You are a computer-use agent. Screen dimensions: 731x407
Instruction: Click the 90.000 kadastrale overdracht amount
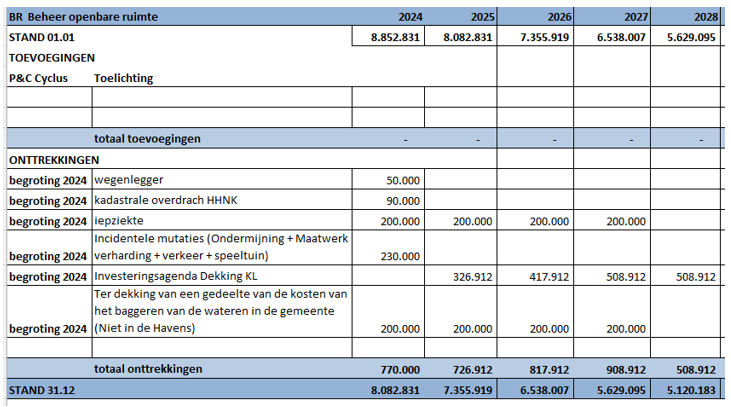(x=402, y=201)
